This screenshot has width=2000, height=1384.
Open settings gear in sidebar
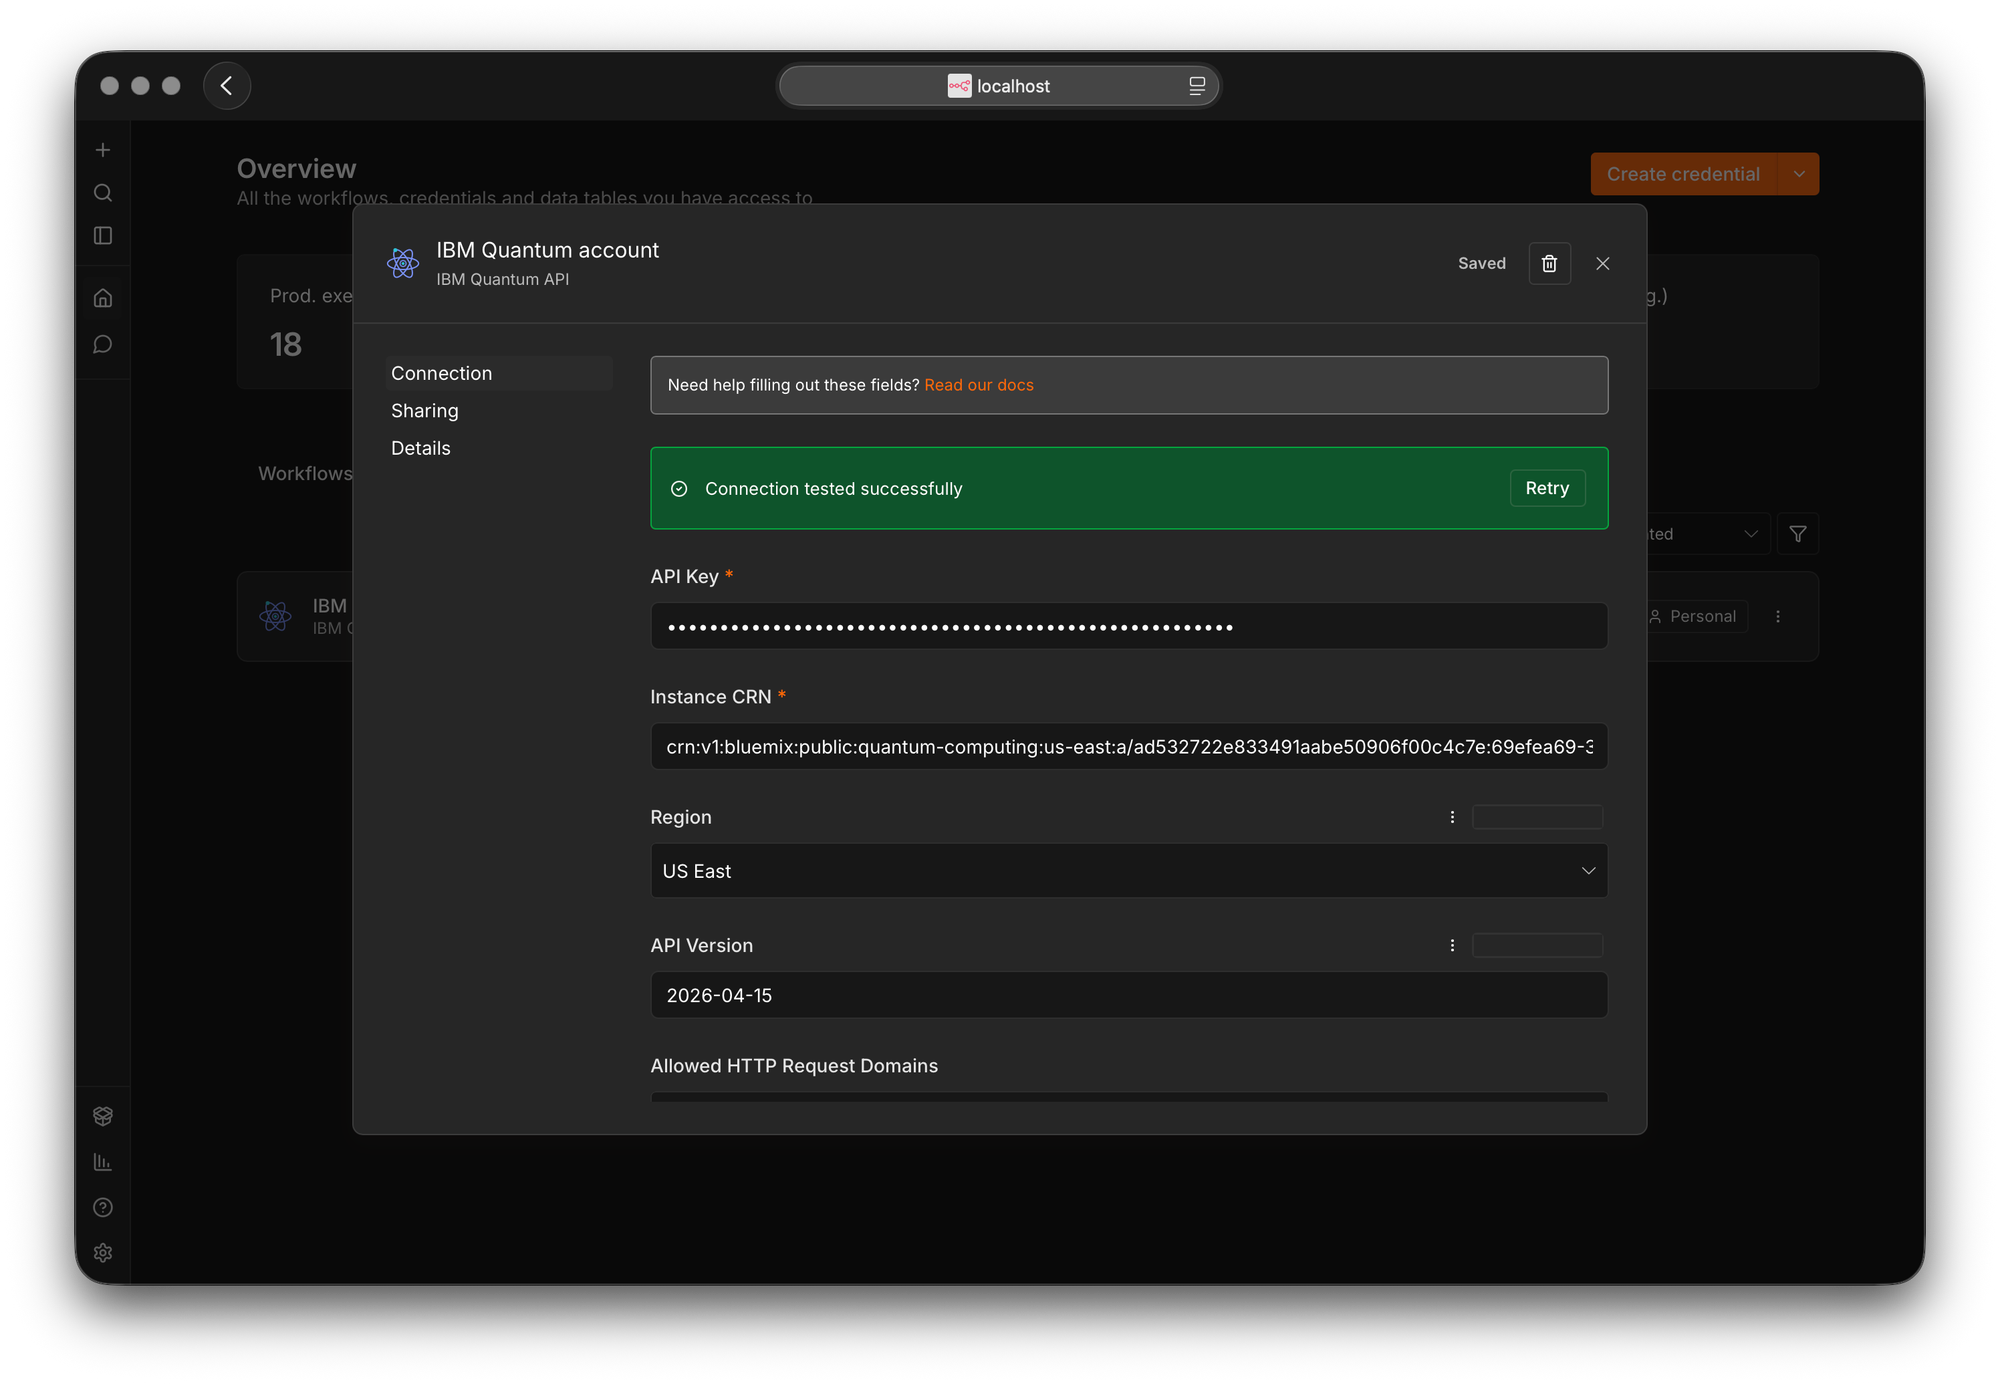click(x=103, y=1253)
